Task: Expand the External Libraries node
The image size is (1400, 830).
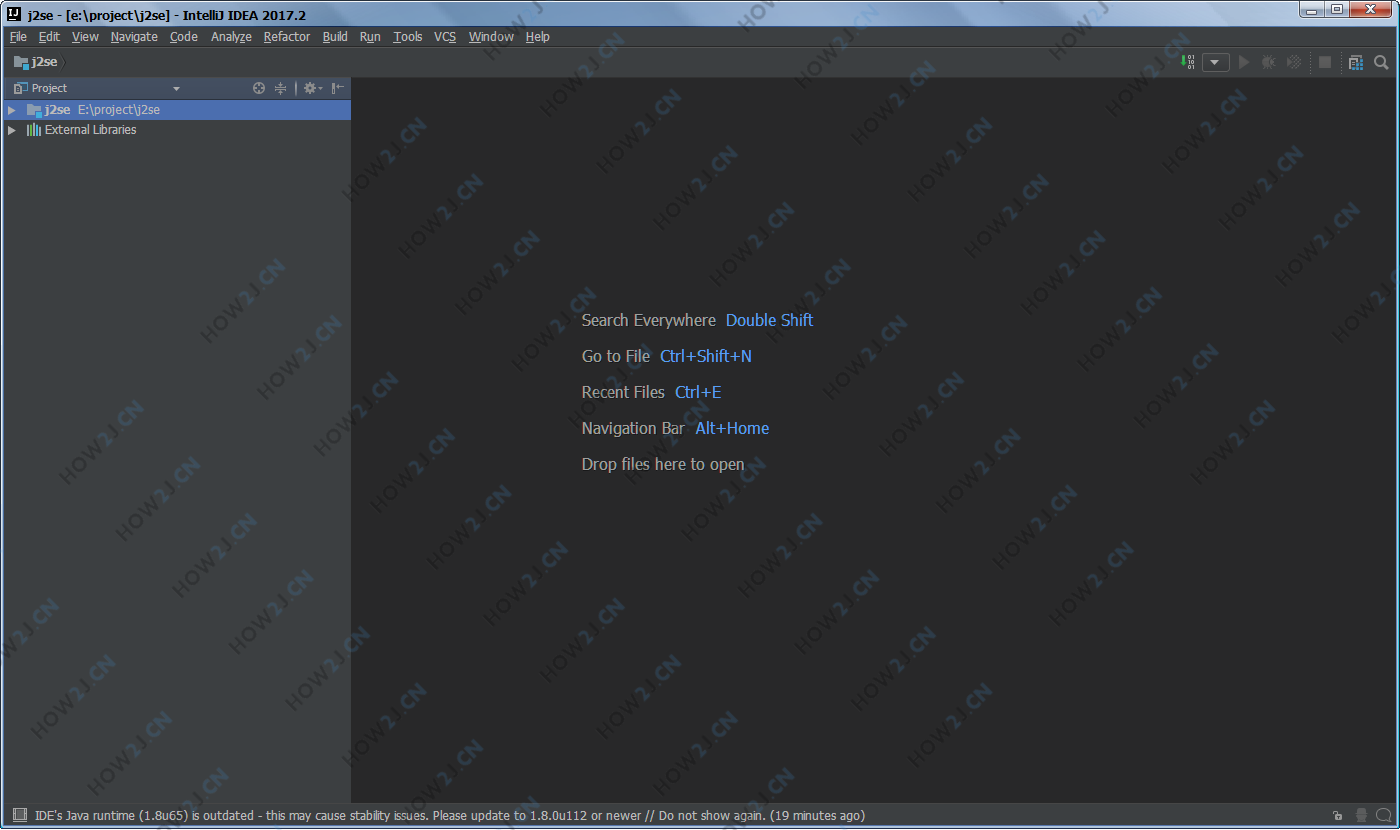Action: point(12,130)
